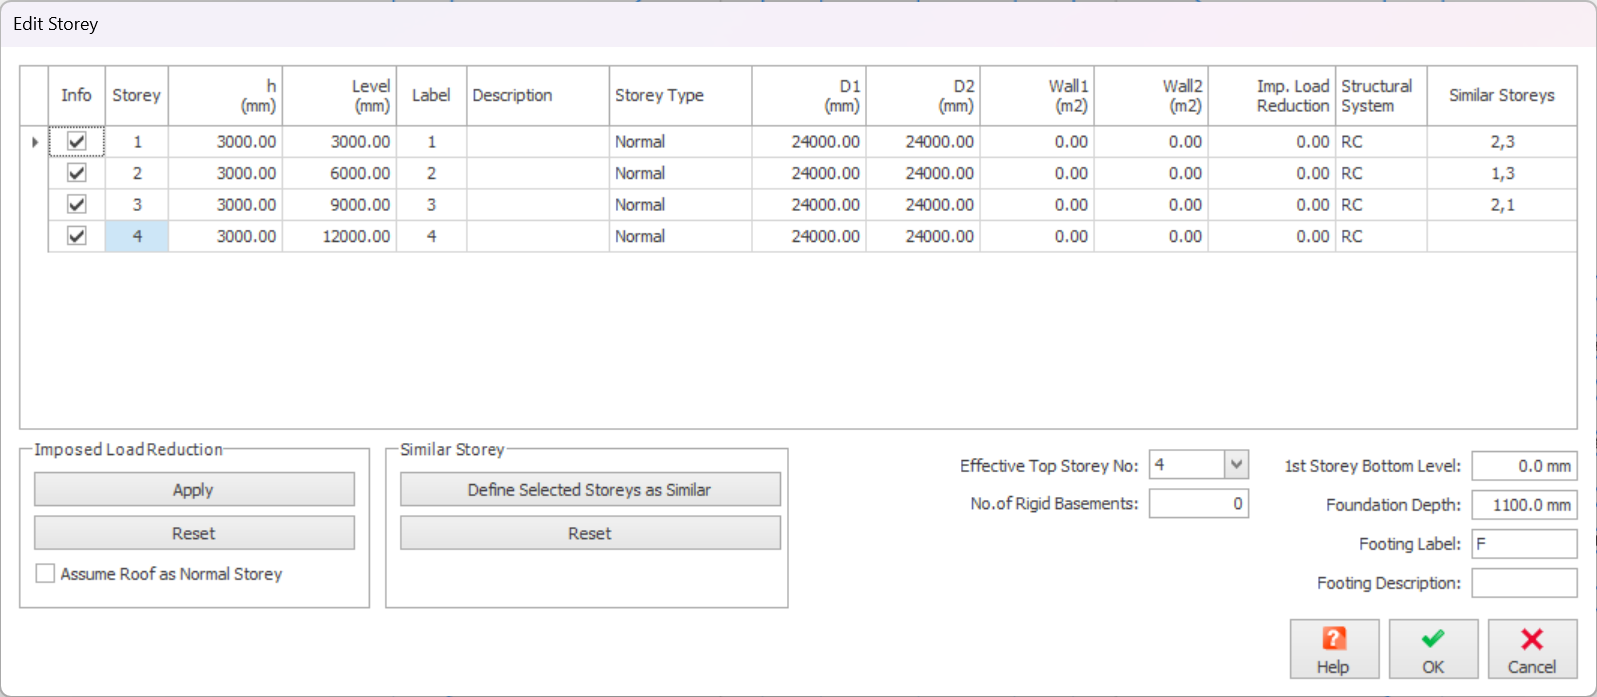Click Apply in Imposed Load Reduction
This screenshot has width=1597, height=697.
click(x=194, y=490)
